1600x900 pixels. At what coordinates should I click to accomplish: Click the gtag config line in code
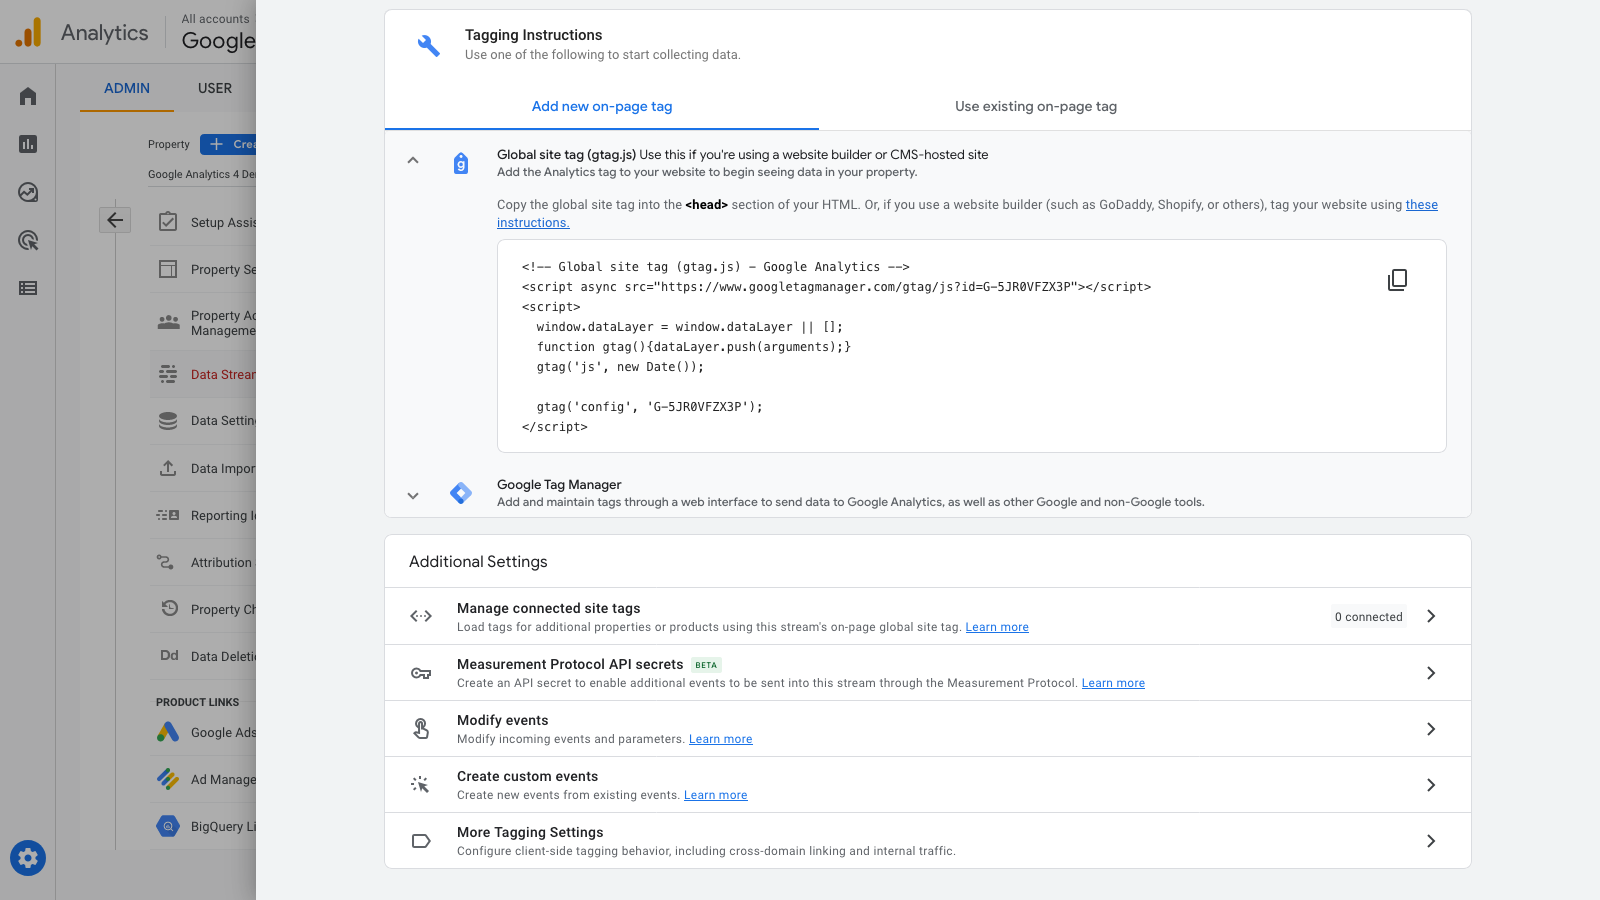650,407
